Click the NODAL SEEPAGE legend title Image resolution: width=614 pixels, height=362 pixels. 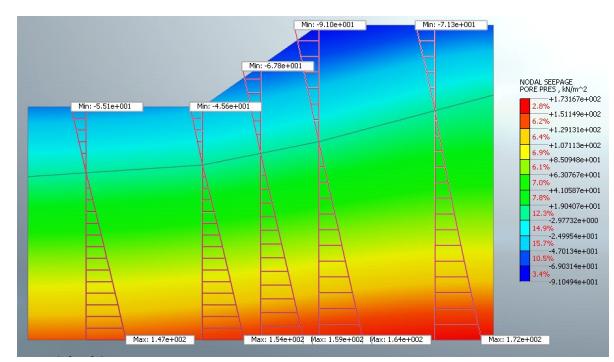click(x=546, y=82)
